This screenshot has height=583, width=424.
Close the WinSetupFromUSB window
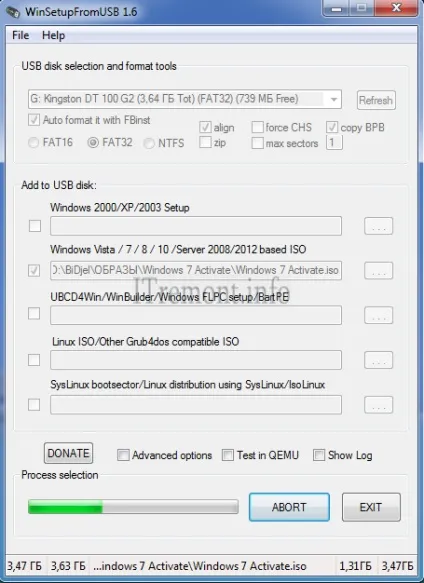(x=396, y=8)
